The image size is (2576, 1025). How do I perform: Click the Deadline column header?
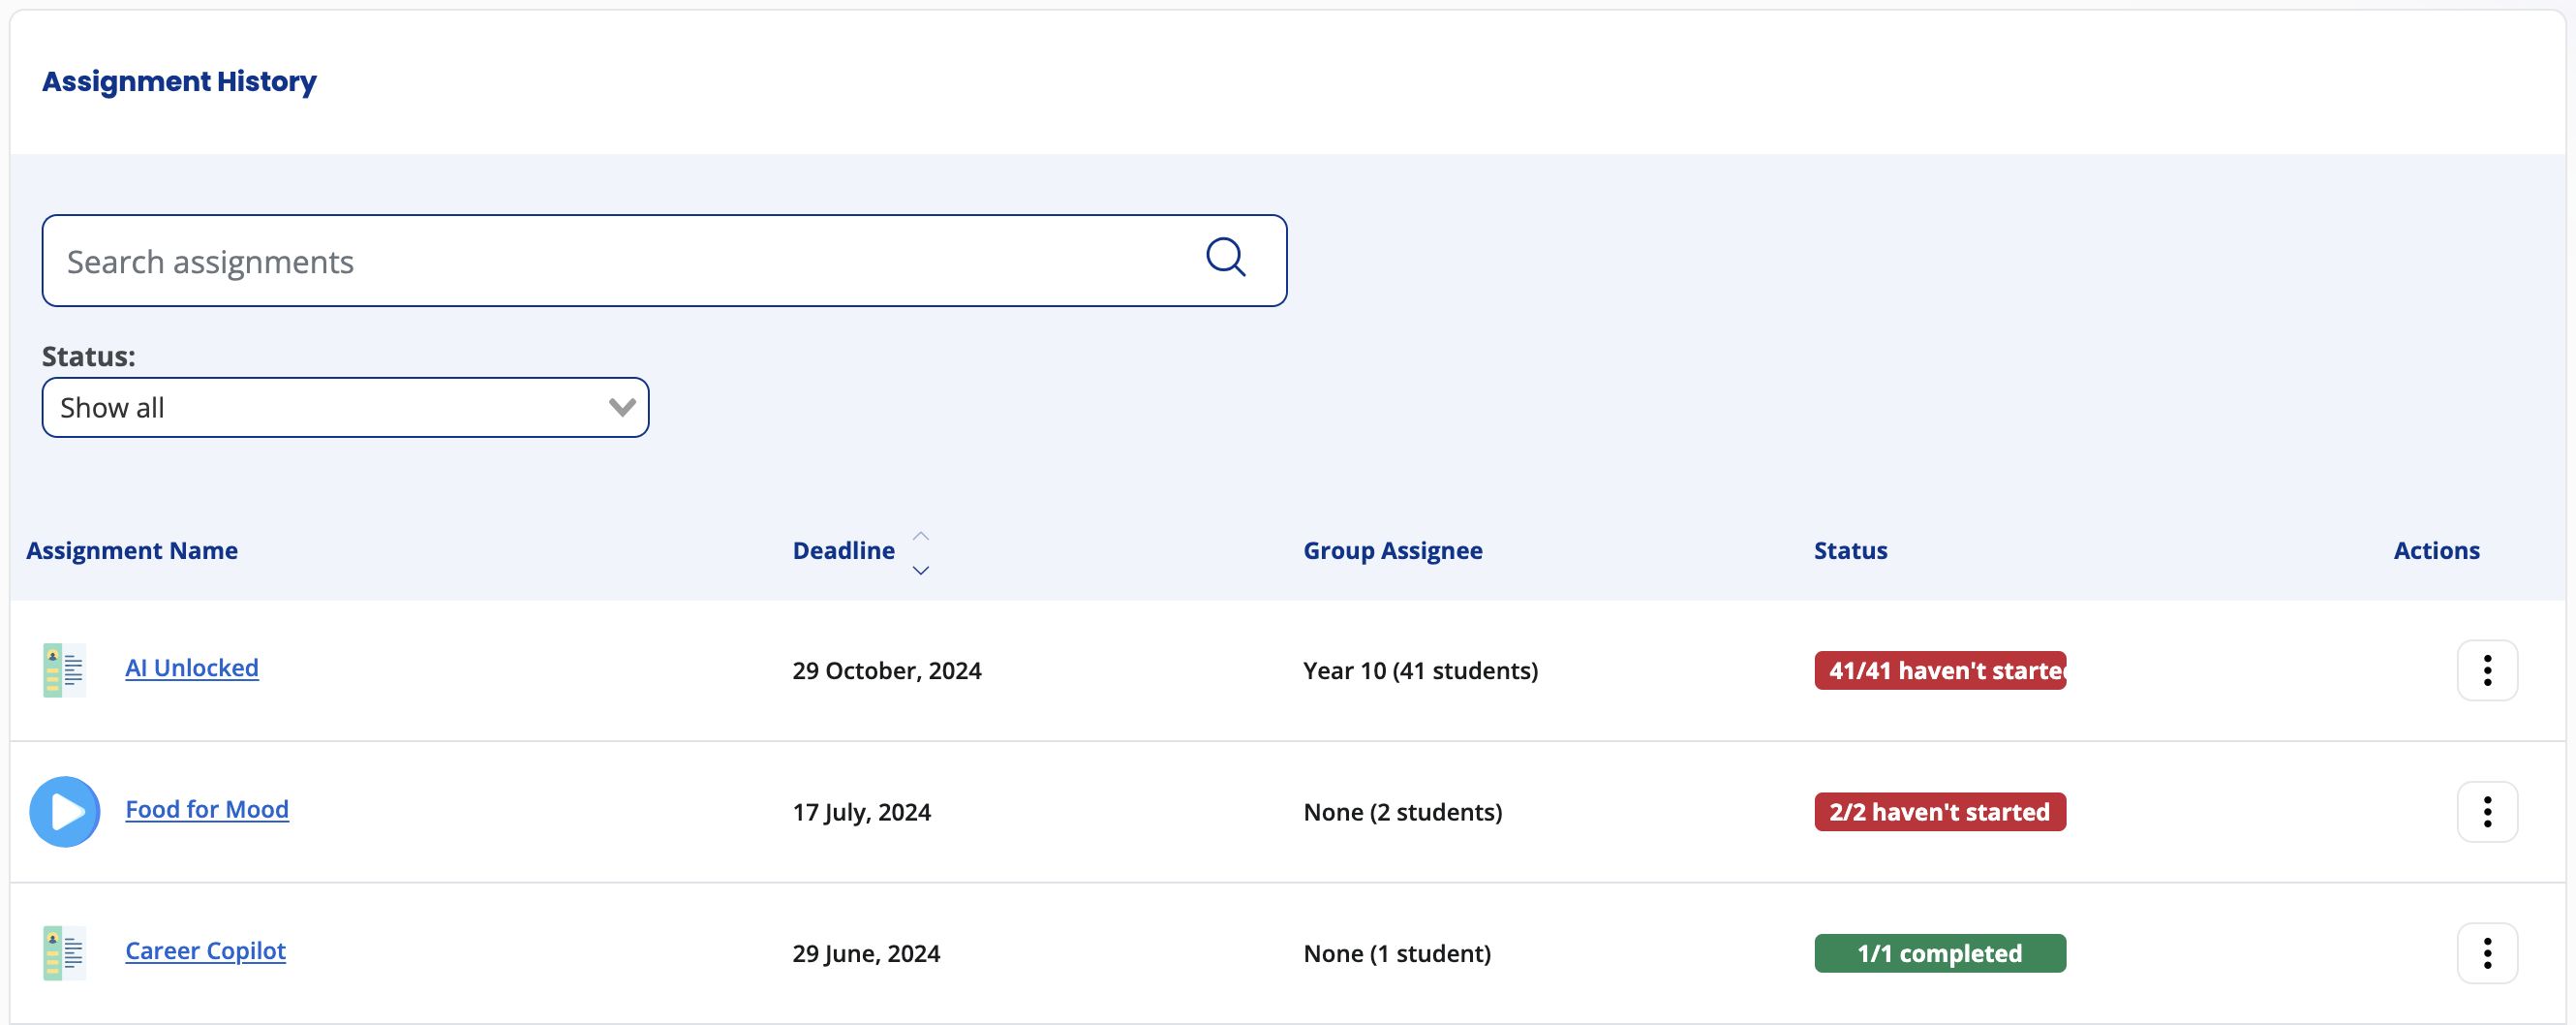843,549
